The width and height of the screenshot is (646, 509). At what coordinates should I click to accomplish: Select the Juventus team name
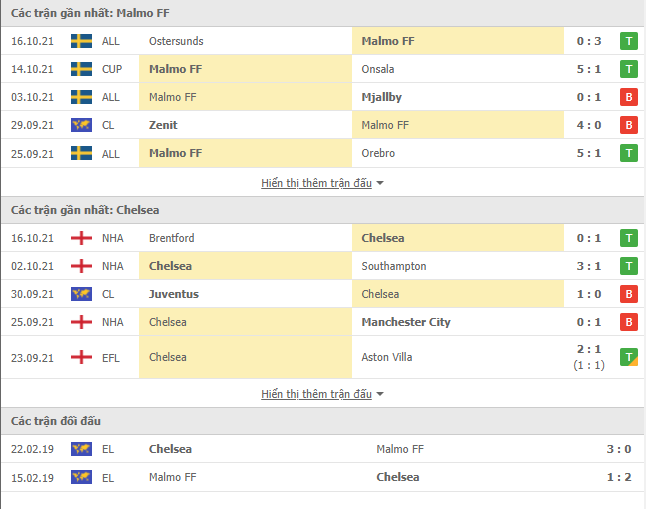174,294
